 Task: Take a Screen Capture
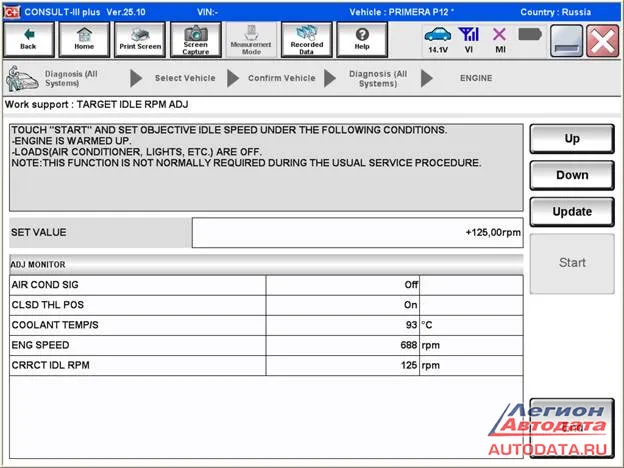(195, 40)
